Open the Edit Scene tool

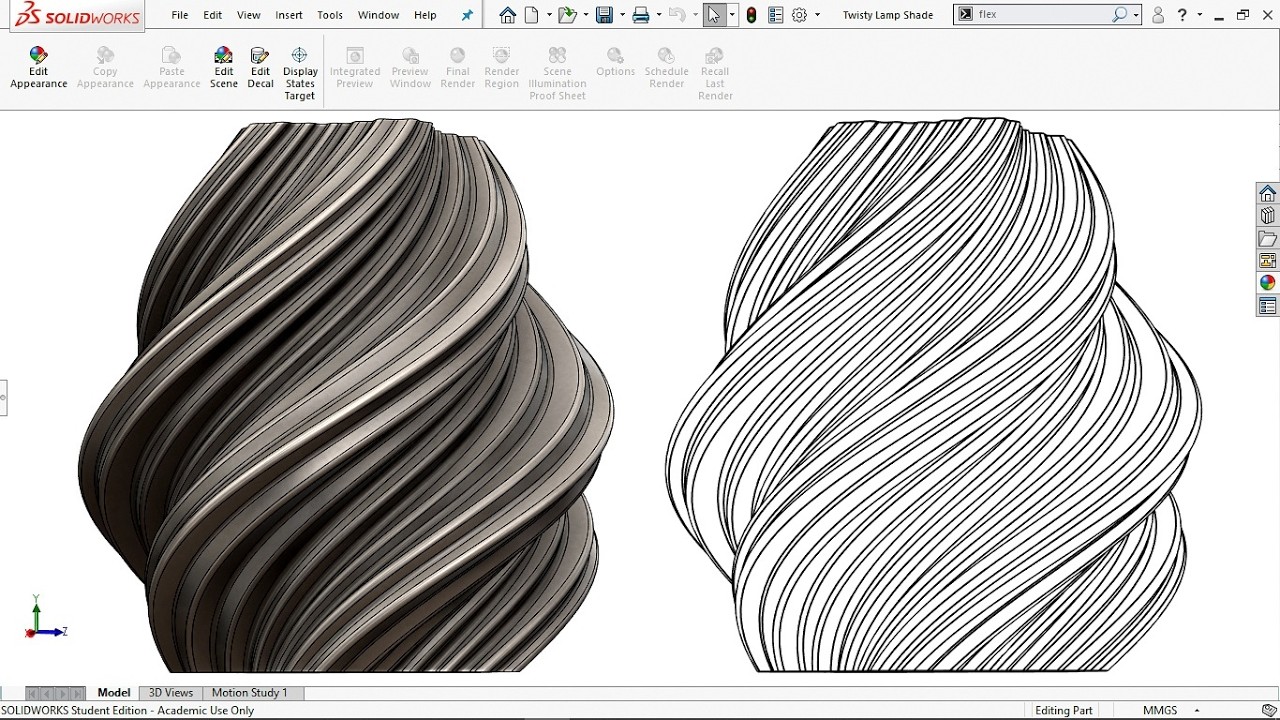tap(224, 68)
